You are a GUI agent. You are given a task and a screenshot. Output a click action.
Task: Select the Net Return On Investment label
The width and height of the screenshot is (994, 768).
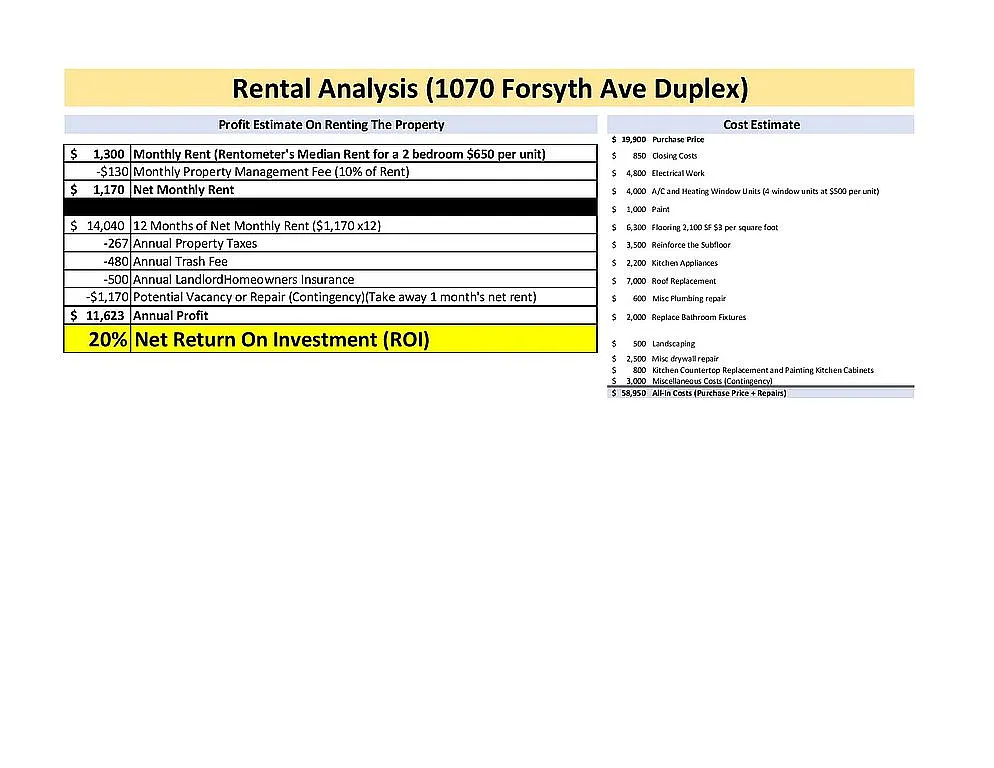coord(282,340)
